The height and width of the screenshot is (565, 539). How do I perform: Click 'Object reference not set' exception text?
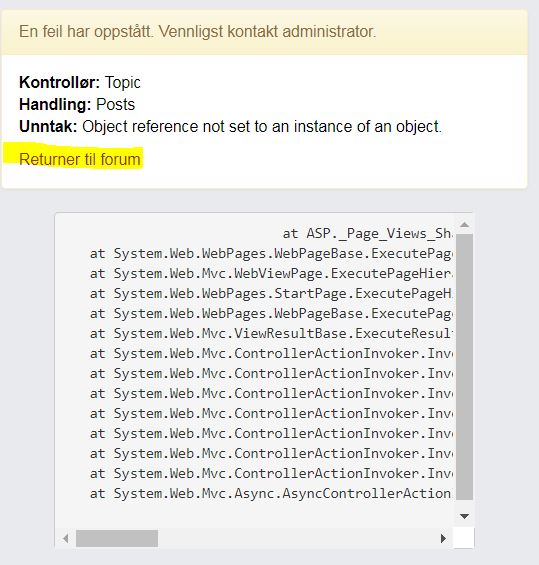(262, 126)
